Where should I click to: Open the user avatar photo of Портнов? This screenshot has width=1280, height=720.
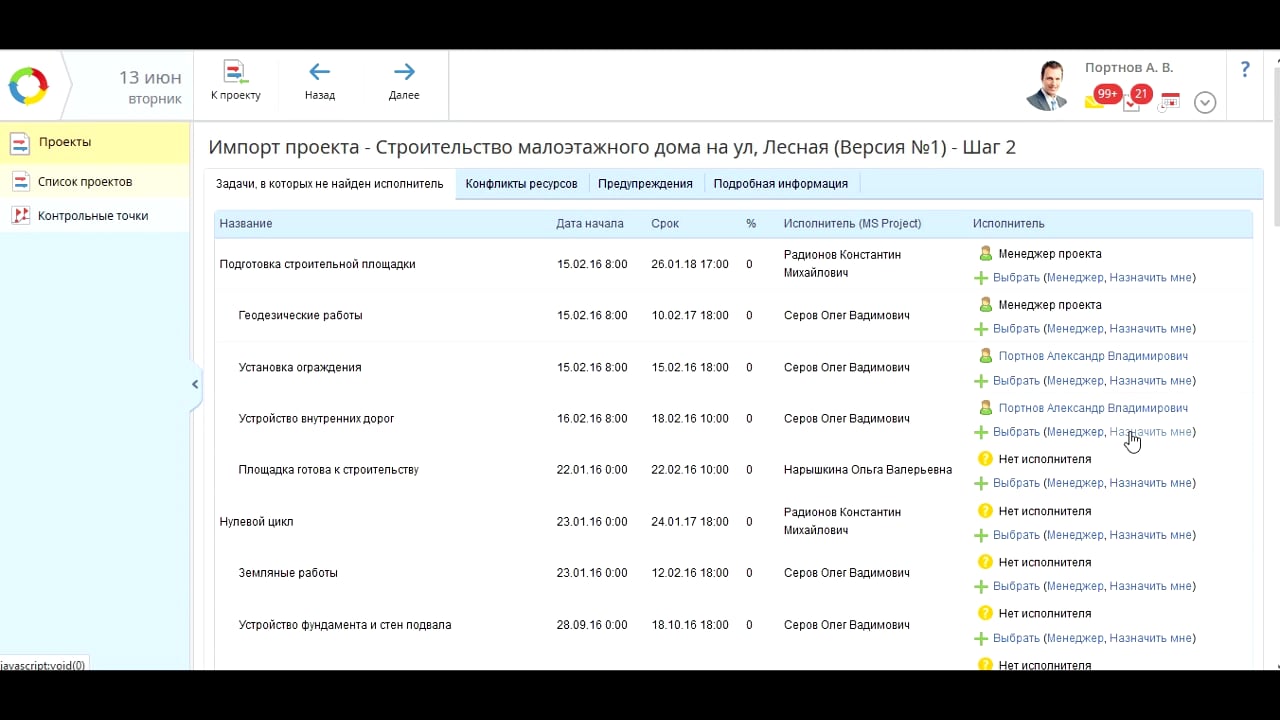pos(1049,85)
